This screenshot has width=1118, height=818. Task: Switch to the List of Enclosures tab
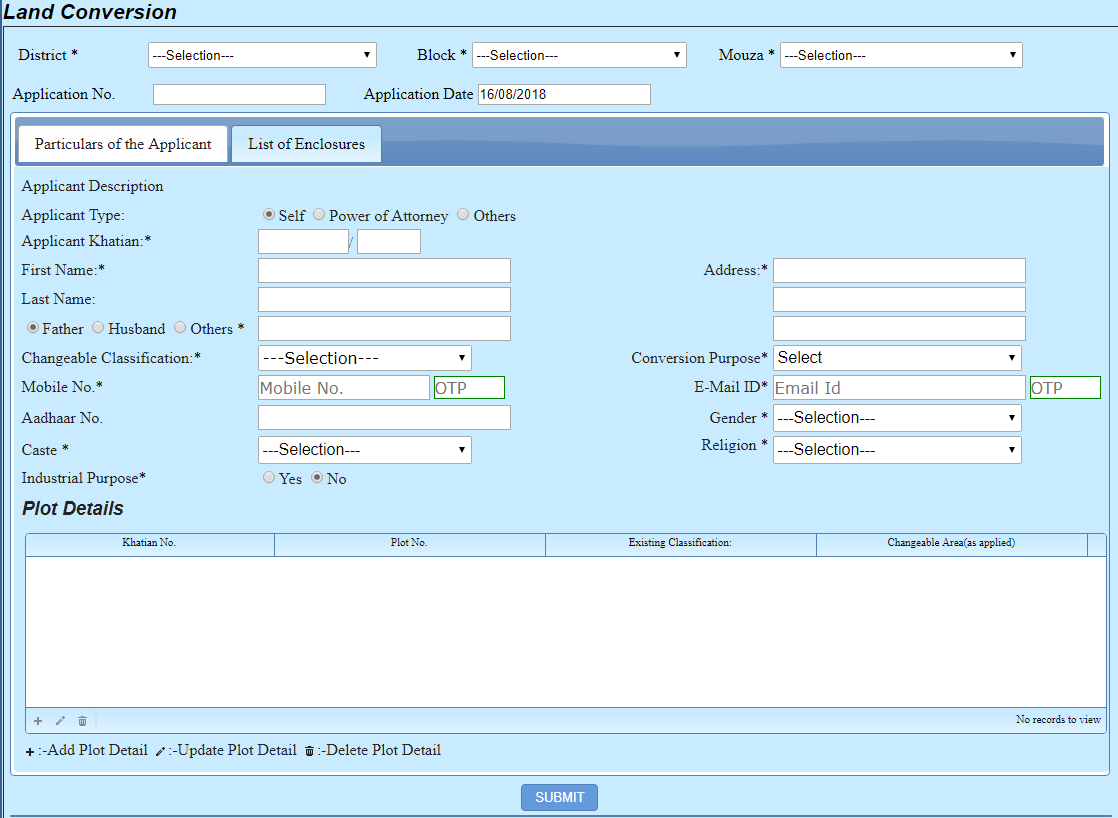pos(306,144)
